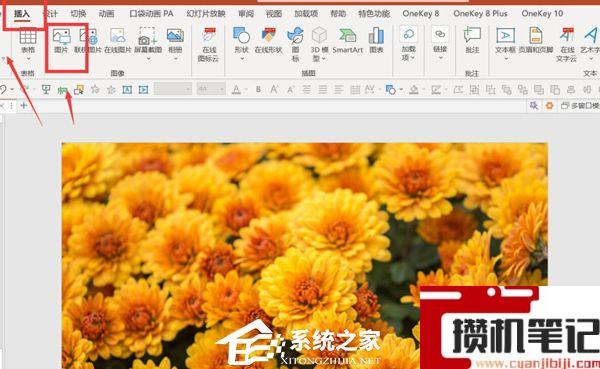
Task: Open the OneKey 8 Plus tab
Action: pos(480,14)
